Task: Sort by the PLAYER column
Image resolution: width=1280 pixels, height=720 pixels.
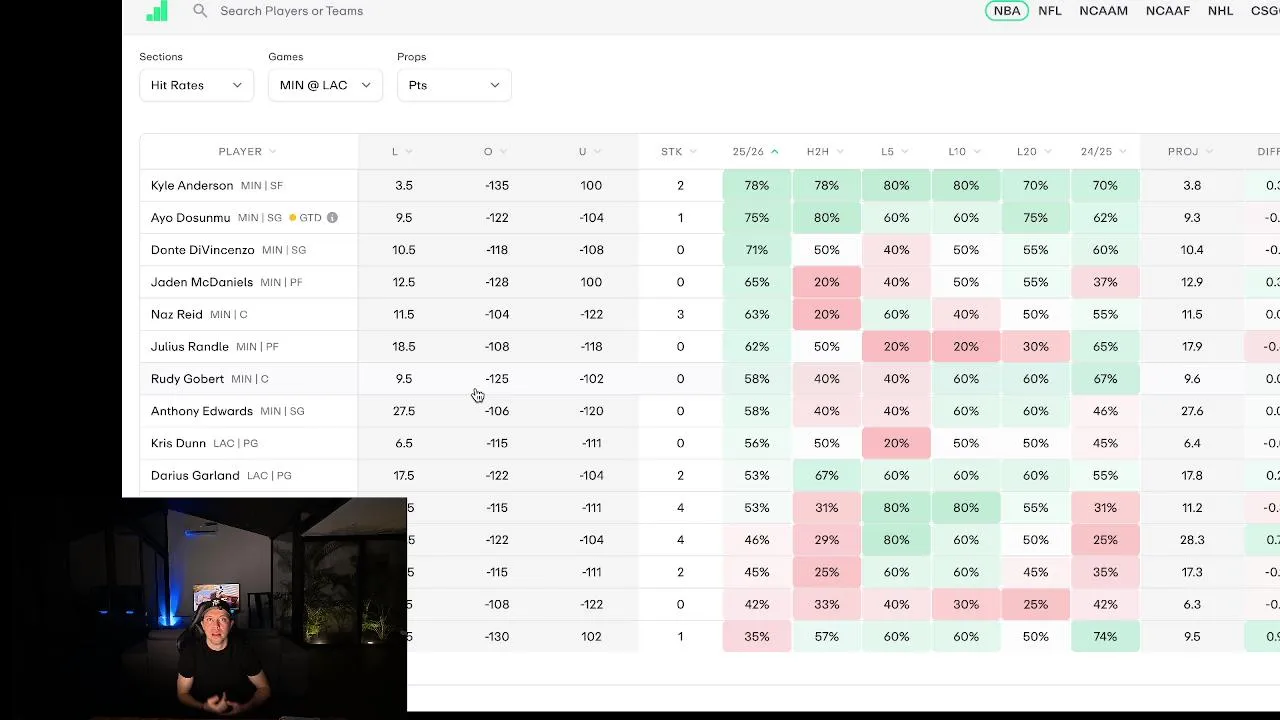Action: [247, 152]
